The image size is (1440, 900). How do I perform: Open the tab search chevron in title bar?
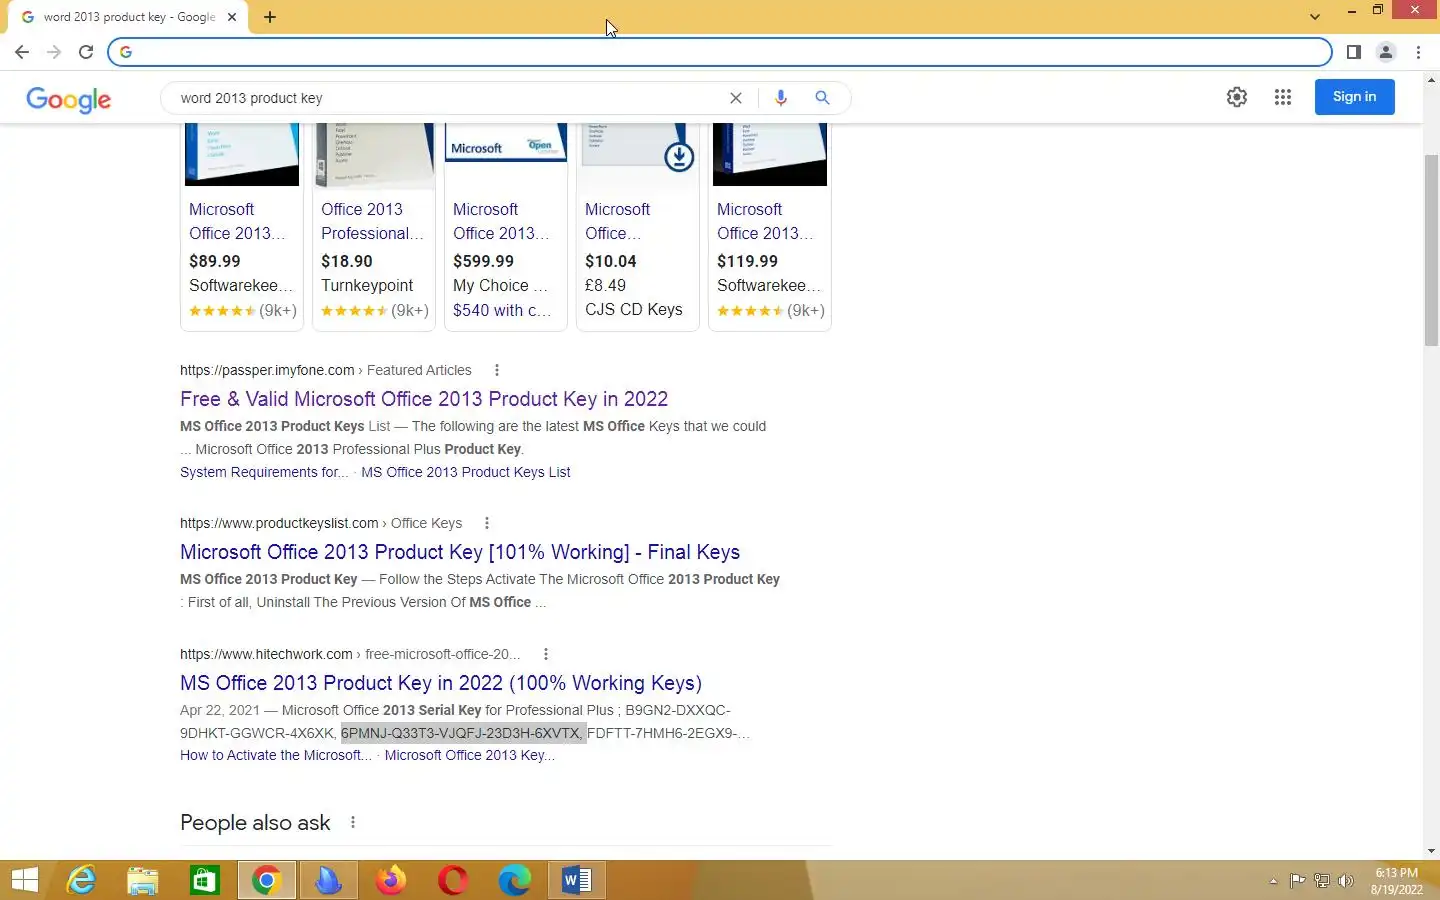pos(1315,16)
